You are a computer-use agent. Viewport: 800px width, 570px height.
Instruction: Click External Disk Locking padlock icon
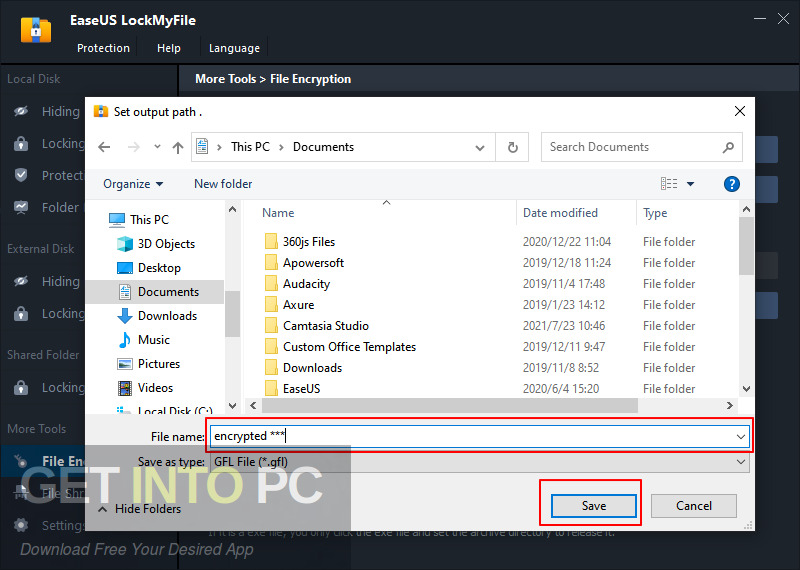[x=21, y=313]
